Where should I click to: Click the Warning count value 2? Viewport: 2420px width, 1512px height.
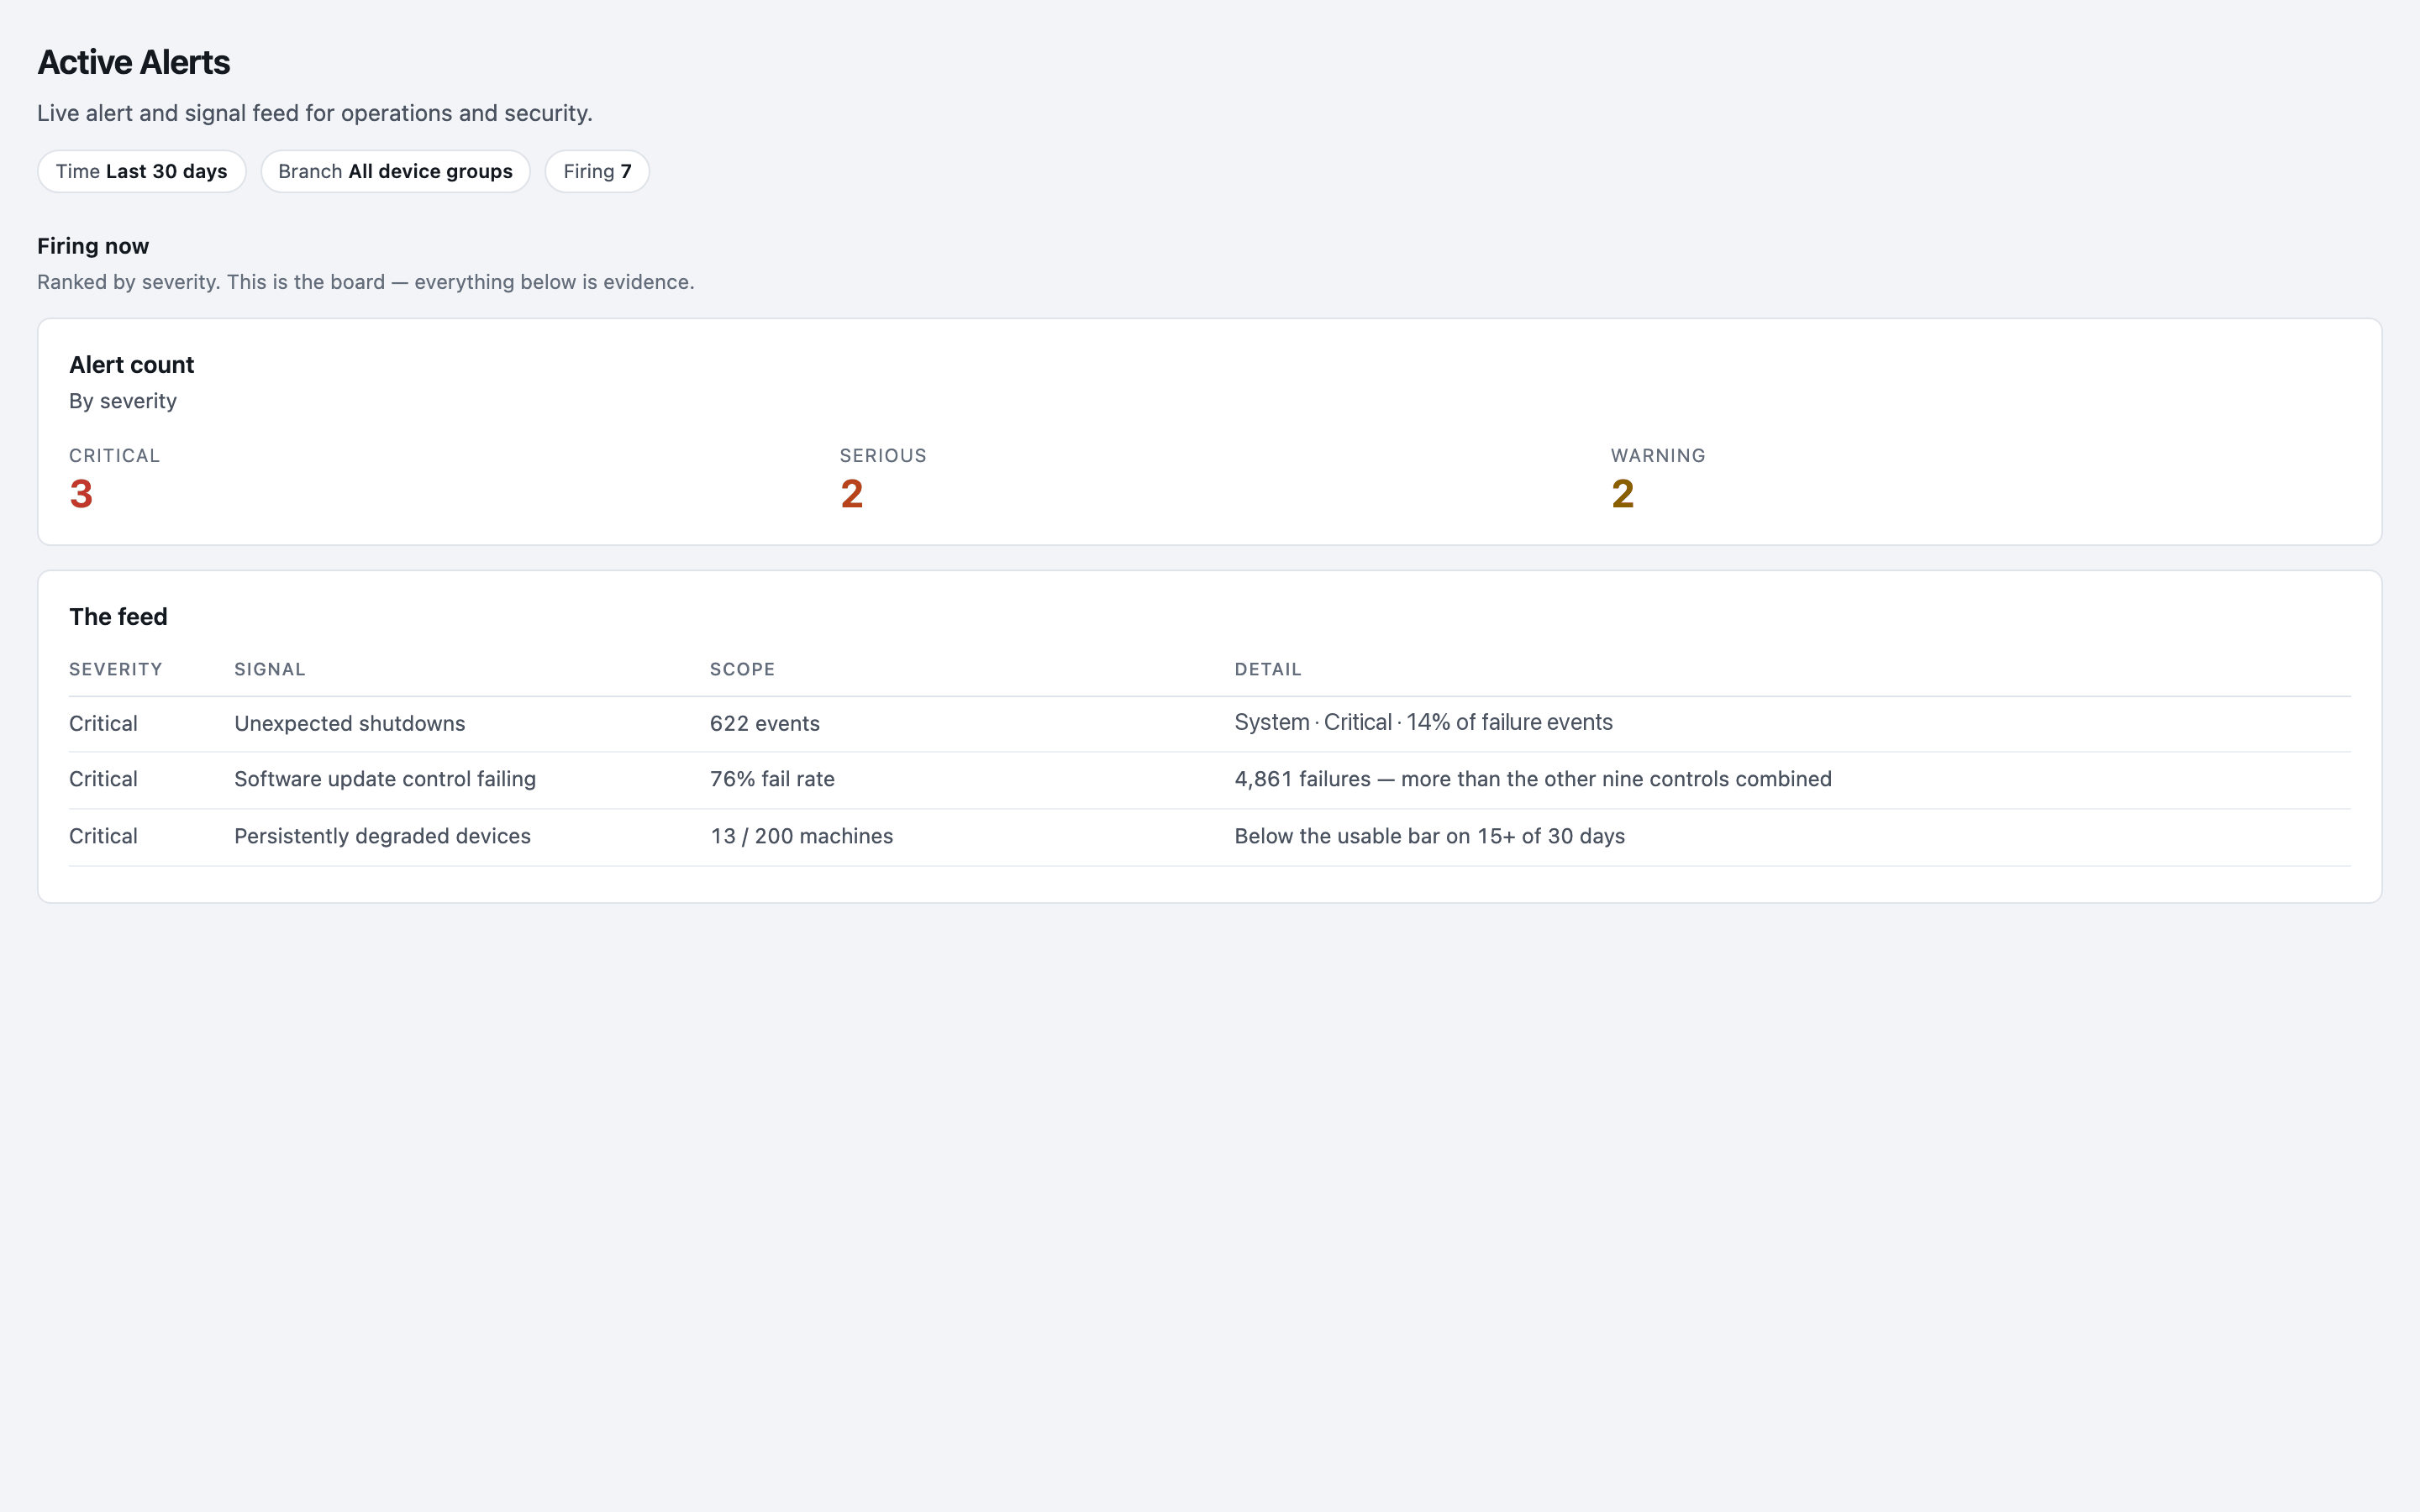click(x=1622, y=494)
